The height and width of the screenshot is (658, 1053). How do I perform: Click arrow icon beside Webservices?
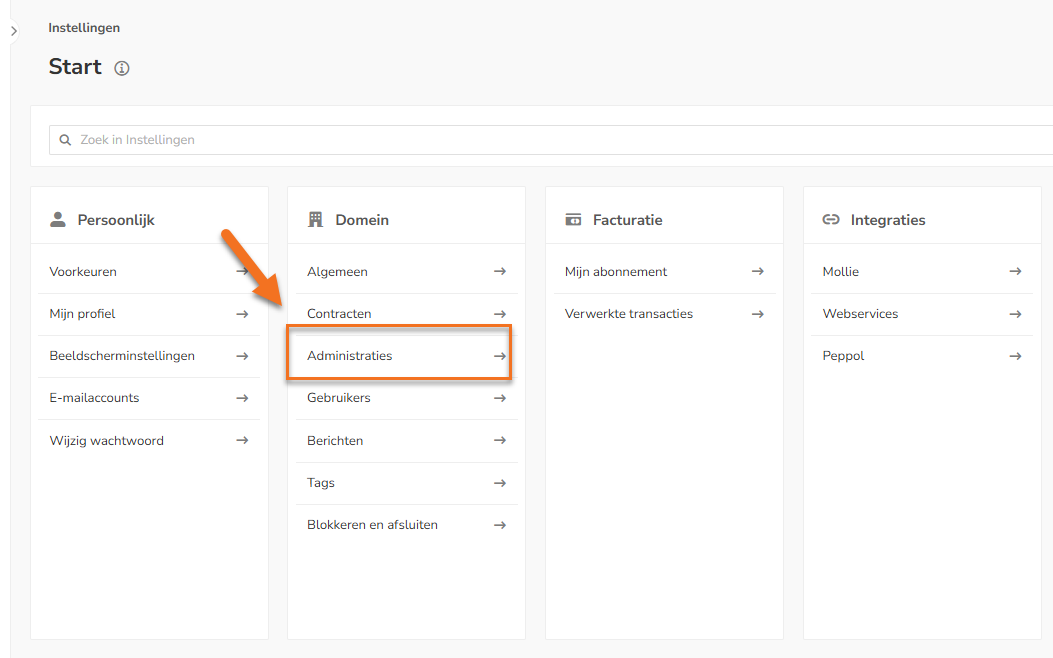click(1015, 314)
